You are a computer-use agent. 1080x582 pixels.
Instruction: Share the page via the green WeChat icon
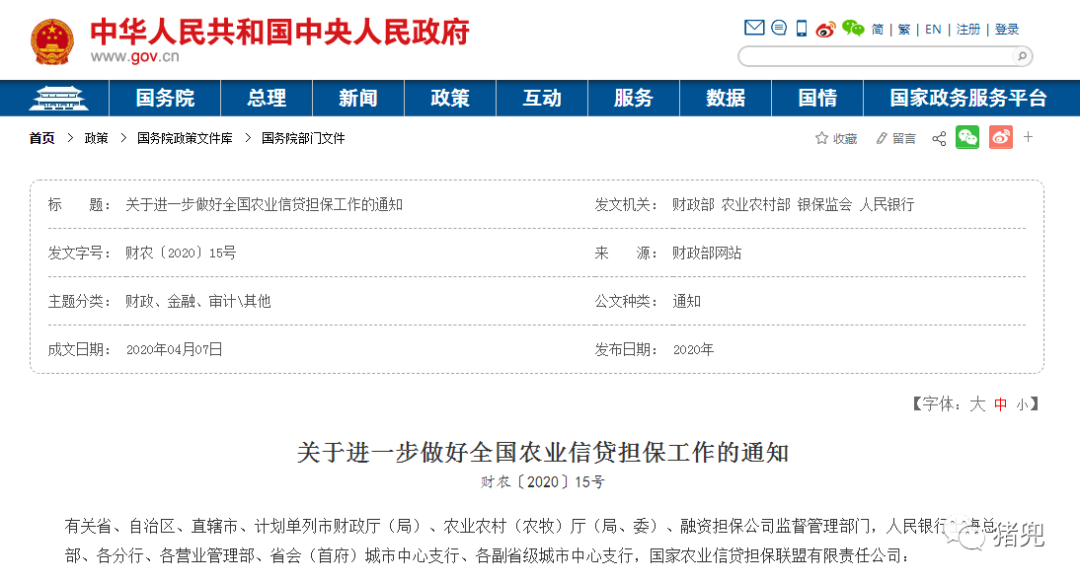967,137
